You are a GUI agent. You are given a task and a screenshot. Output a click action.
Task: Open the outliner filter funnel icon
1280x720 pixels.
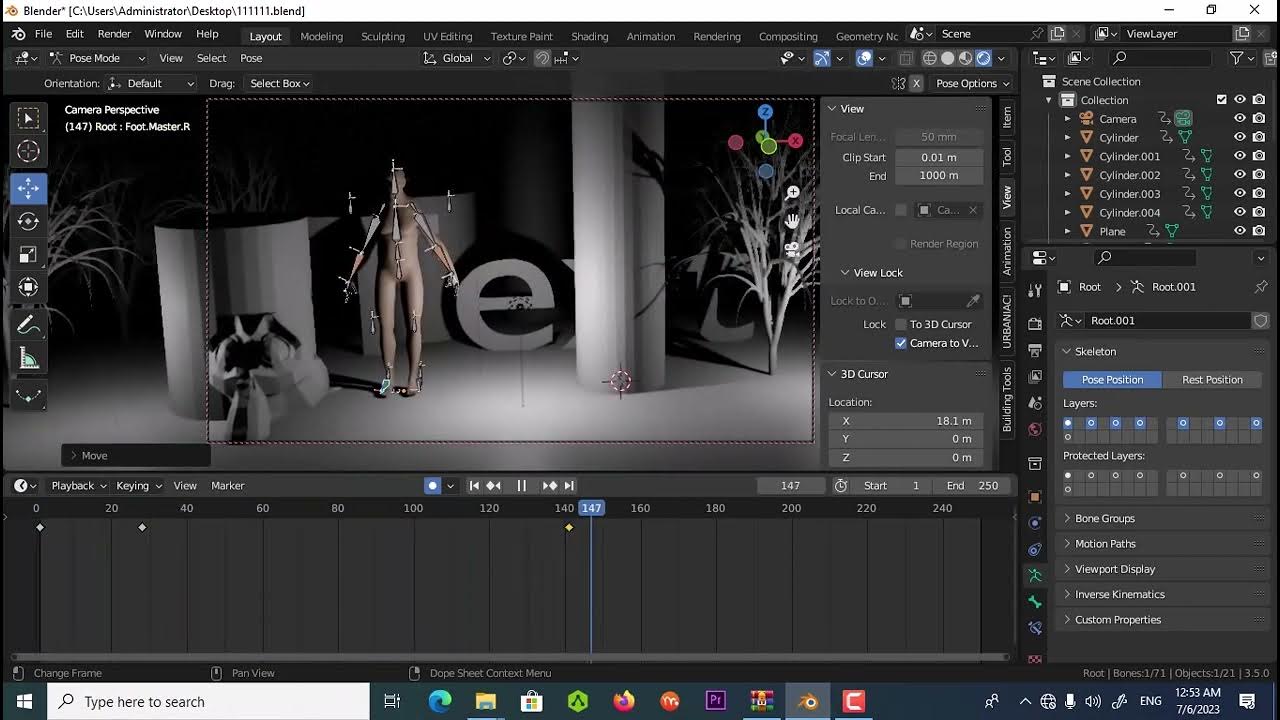point(1237,58)
